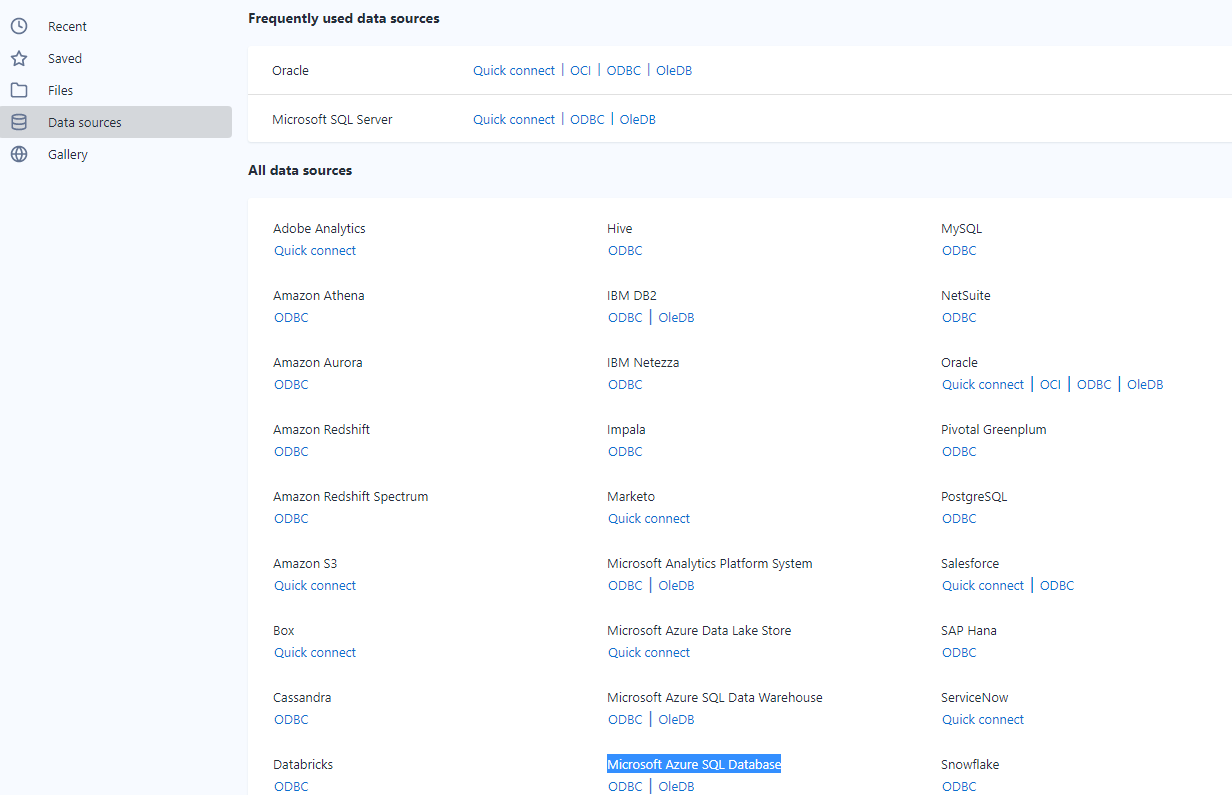The height and width of the screenshot is (795, 1232).
Task: Open PostgreSQL via ODBC
Action: point(959,518)
